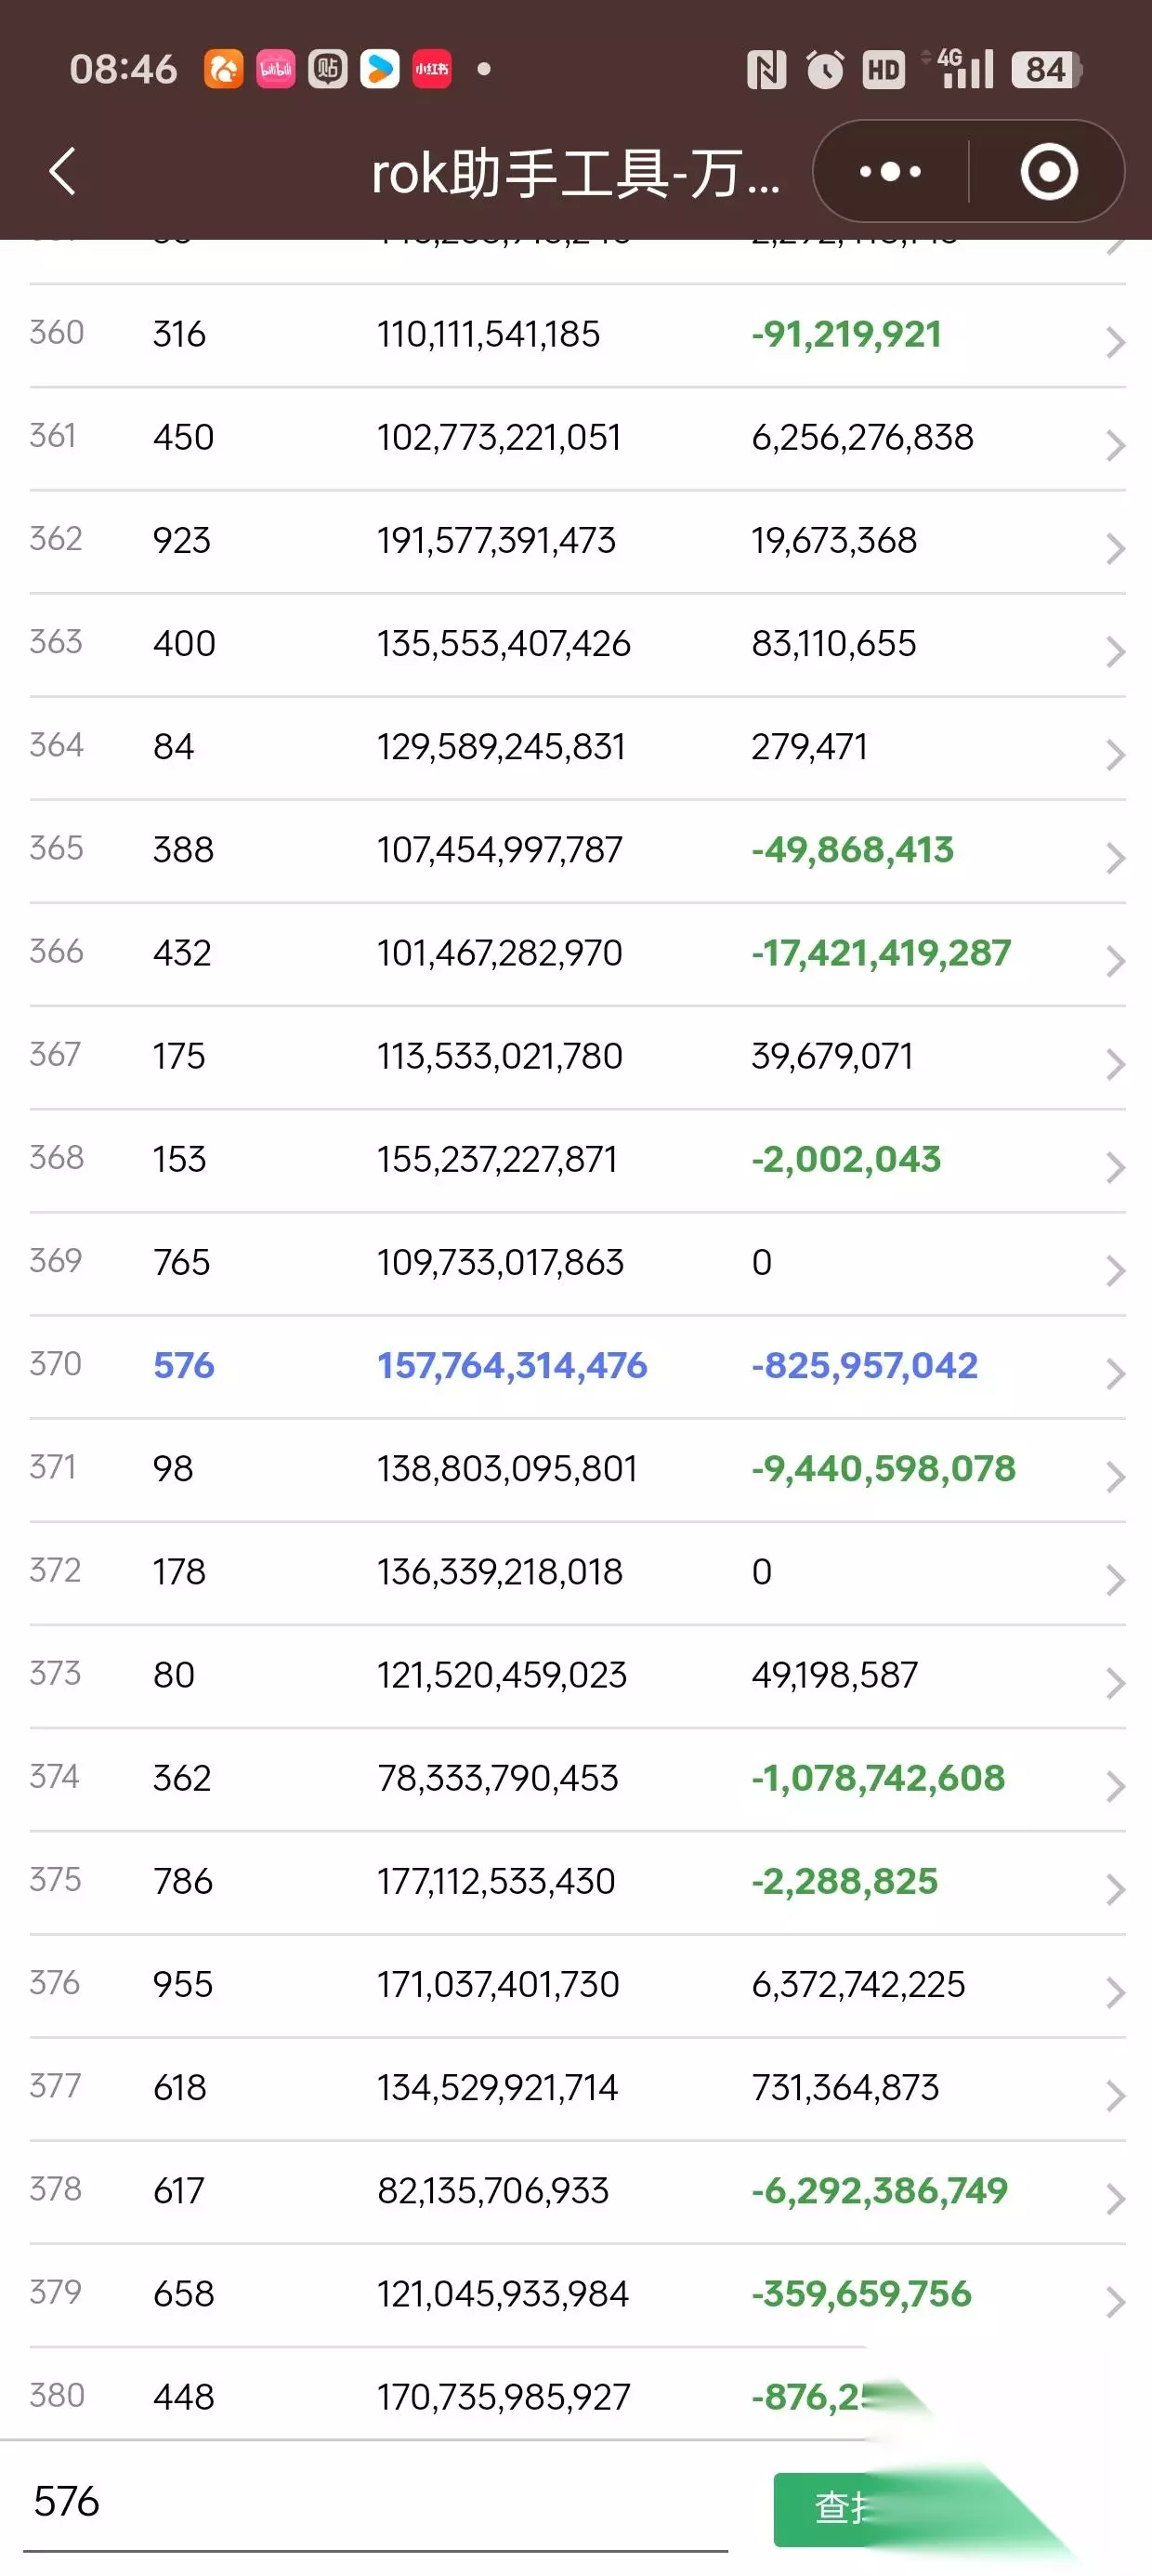This screenshot has width=1152, height=2576.
Task: Tap the battery indicator showing 84
Action: coord(1047,69)
